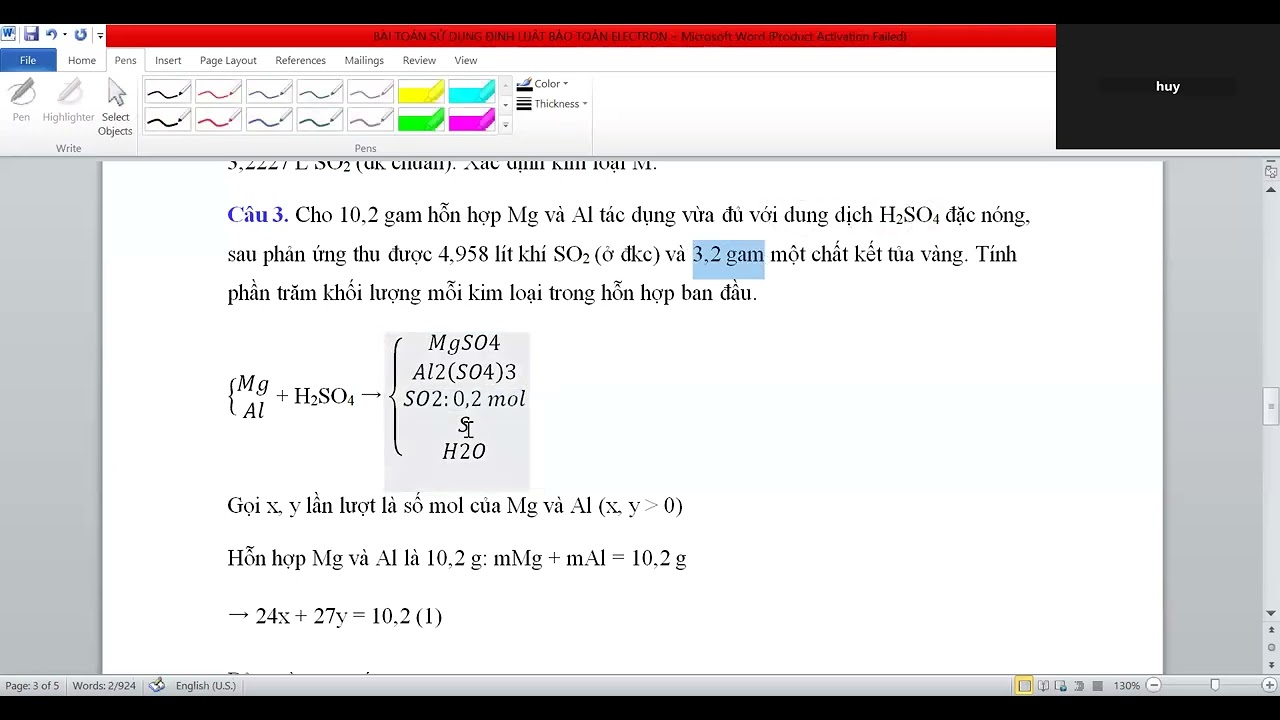Open the View tab
The image size is (1280, 720).
click(466, 60)
